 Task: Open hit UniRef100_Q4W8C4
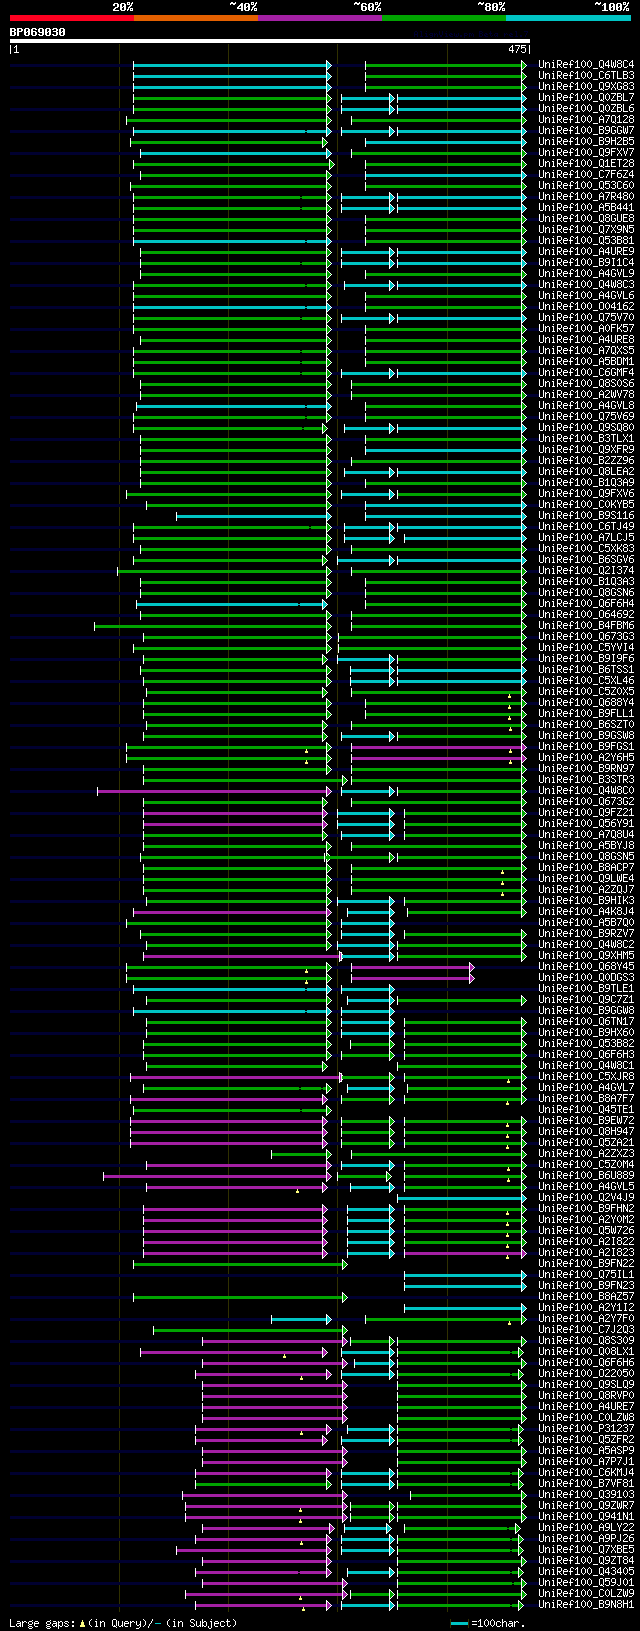586,64
